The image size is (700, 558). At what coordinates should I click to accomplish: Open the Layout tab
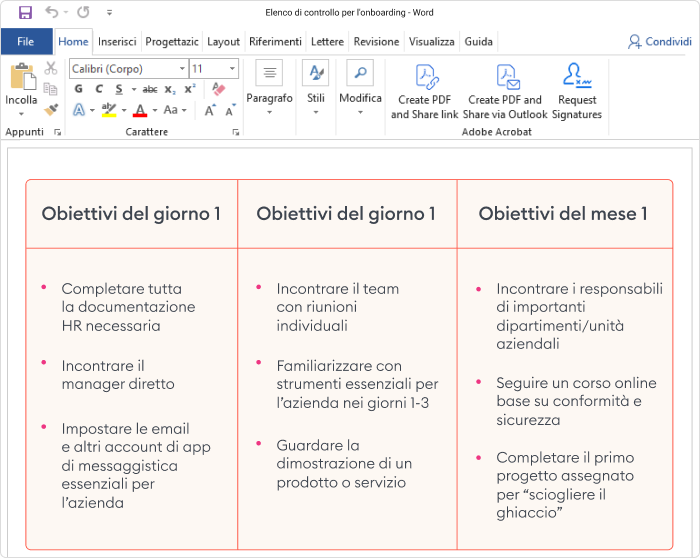click(x=223, y=42)
